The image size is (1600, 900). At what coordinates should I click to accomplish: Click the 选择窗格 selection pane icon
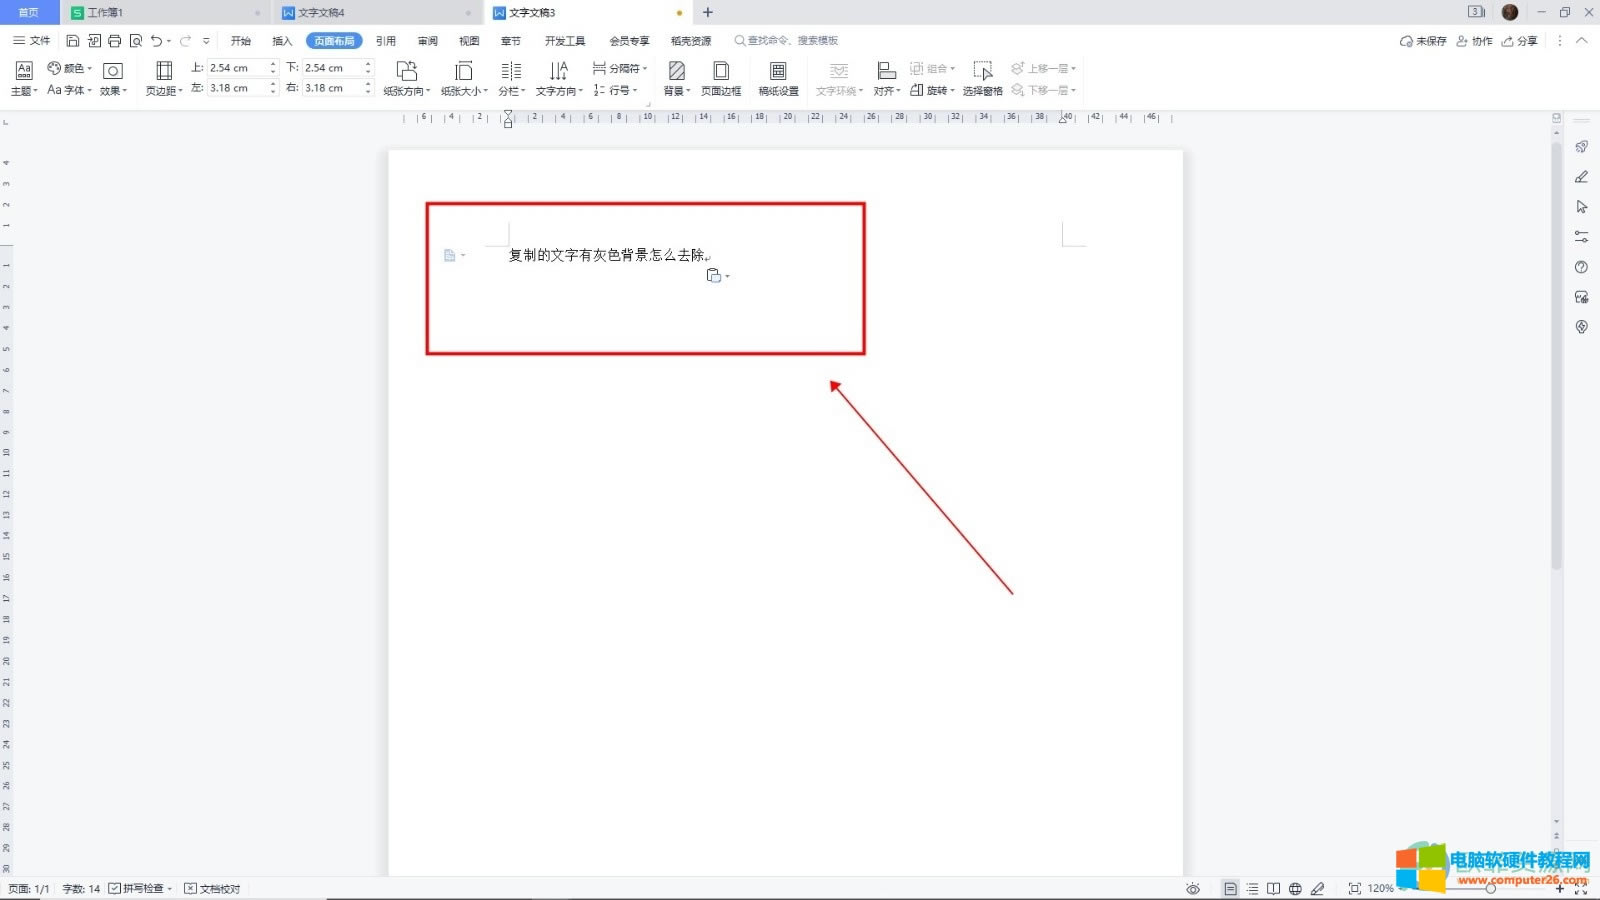coord(983,77)
